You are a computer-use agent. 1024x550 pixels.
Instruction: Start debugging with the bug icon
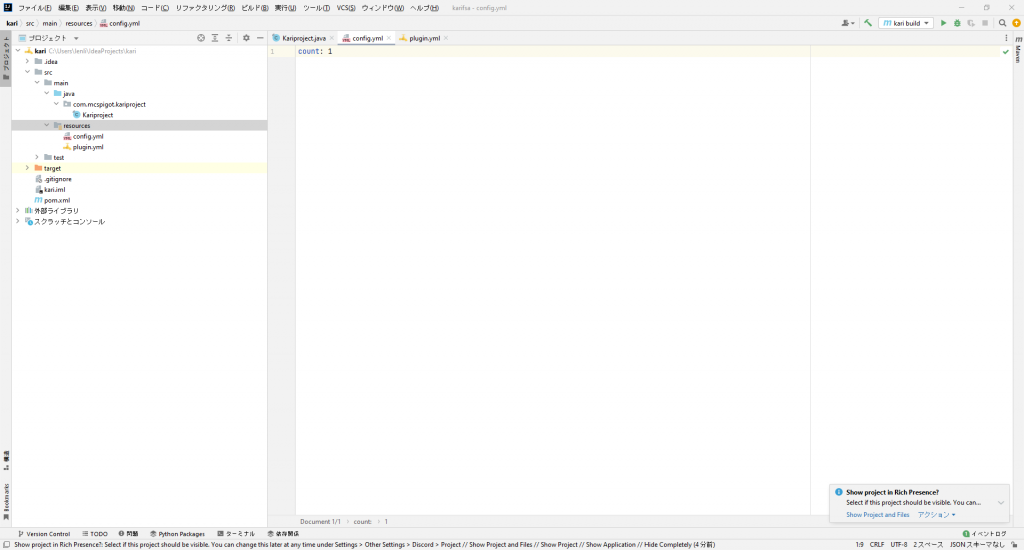[957, 23]
